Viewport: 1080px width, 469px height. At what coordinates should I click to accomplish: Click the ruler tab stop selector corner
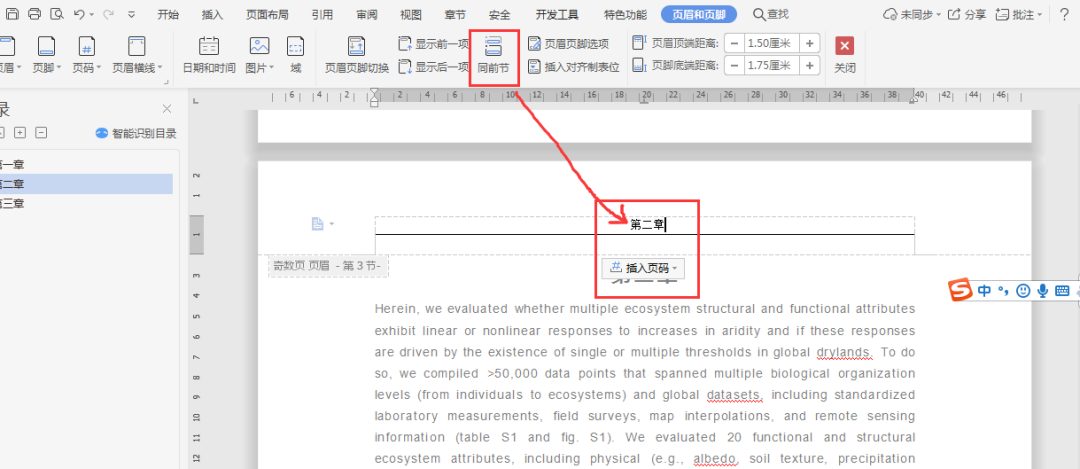[x=196, y=101]
